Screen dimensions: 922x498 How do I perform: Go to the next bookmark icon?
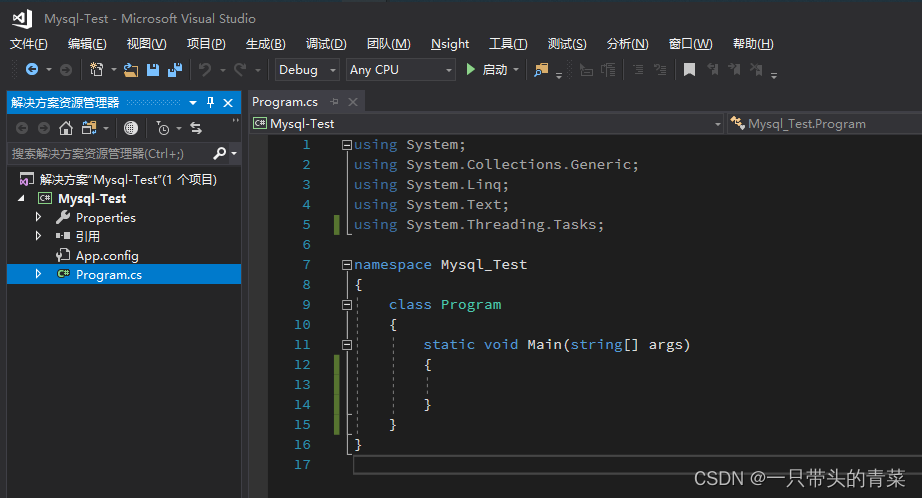pos(734,69)
